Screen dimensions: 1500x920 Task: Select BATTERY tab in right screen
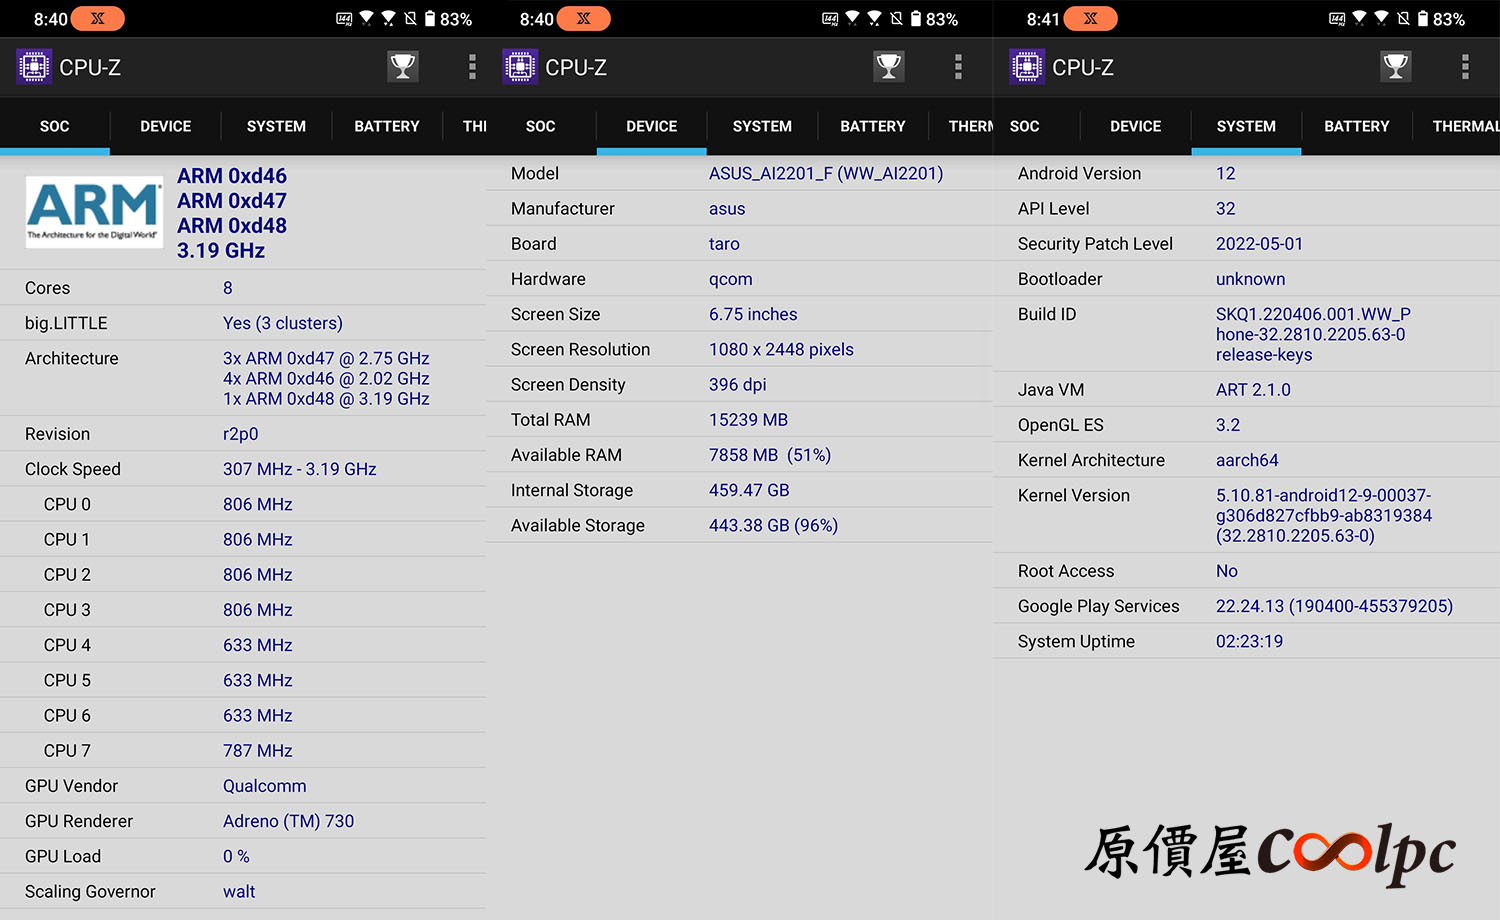tap(1357, 126)
